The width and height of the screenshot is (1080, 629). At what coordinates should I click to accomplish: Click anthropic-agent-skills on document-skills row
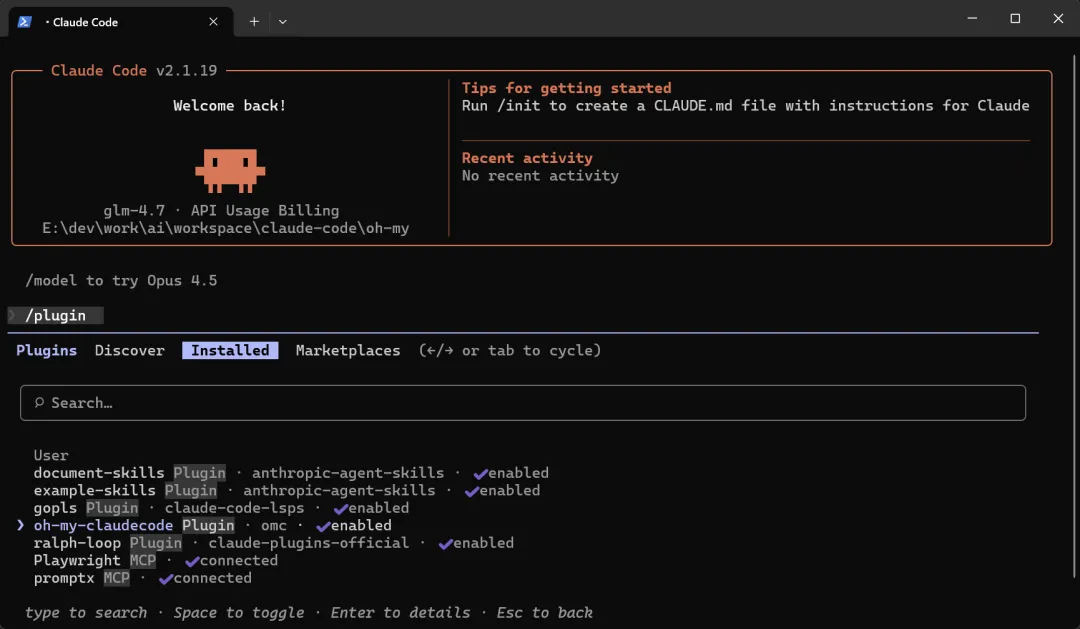click(348, 473)
